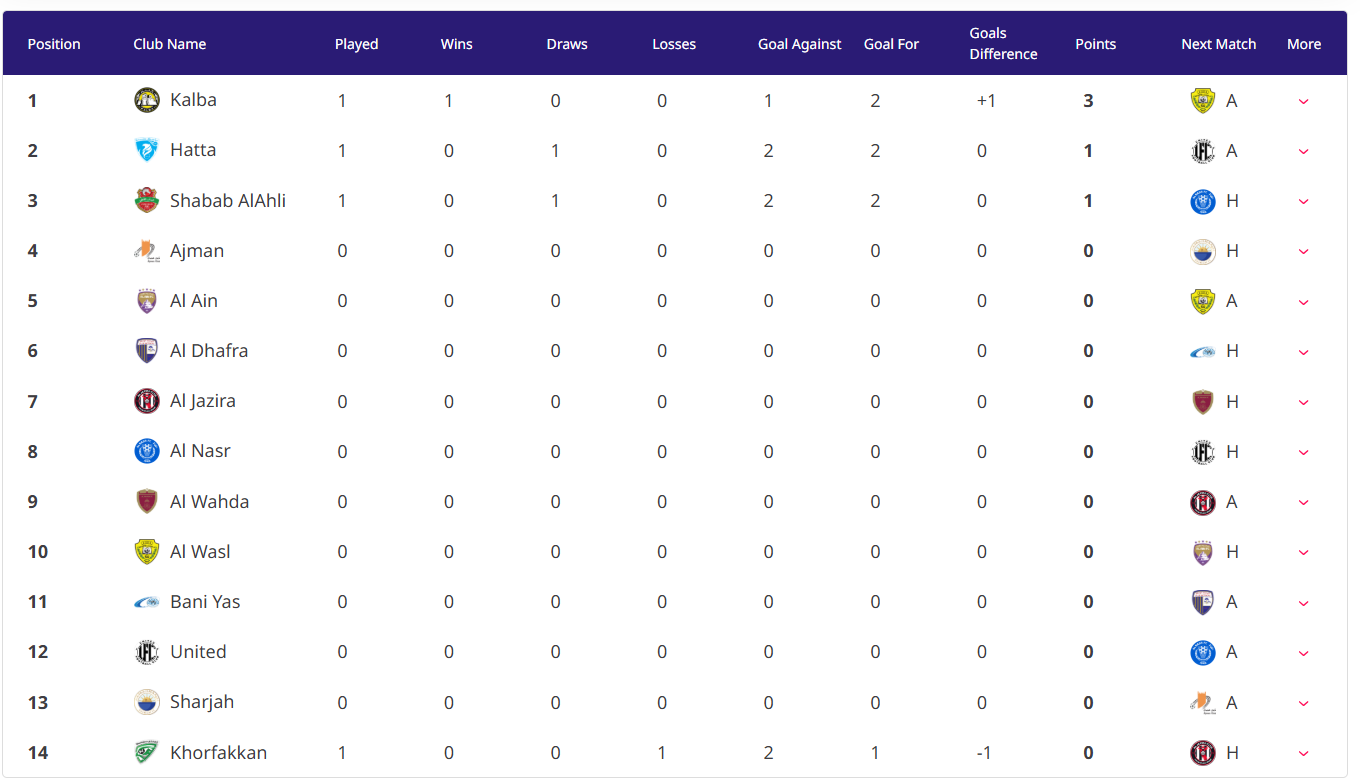1360x781 pixels.
Task: Click Al Ain's next-match opponent logo
Action: coord(1203,301)
